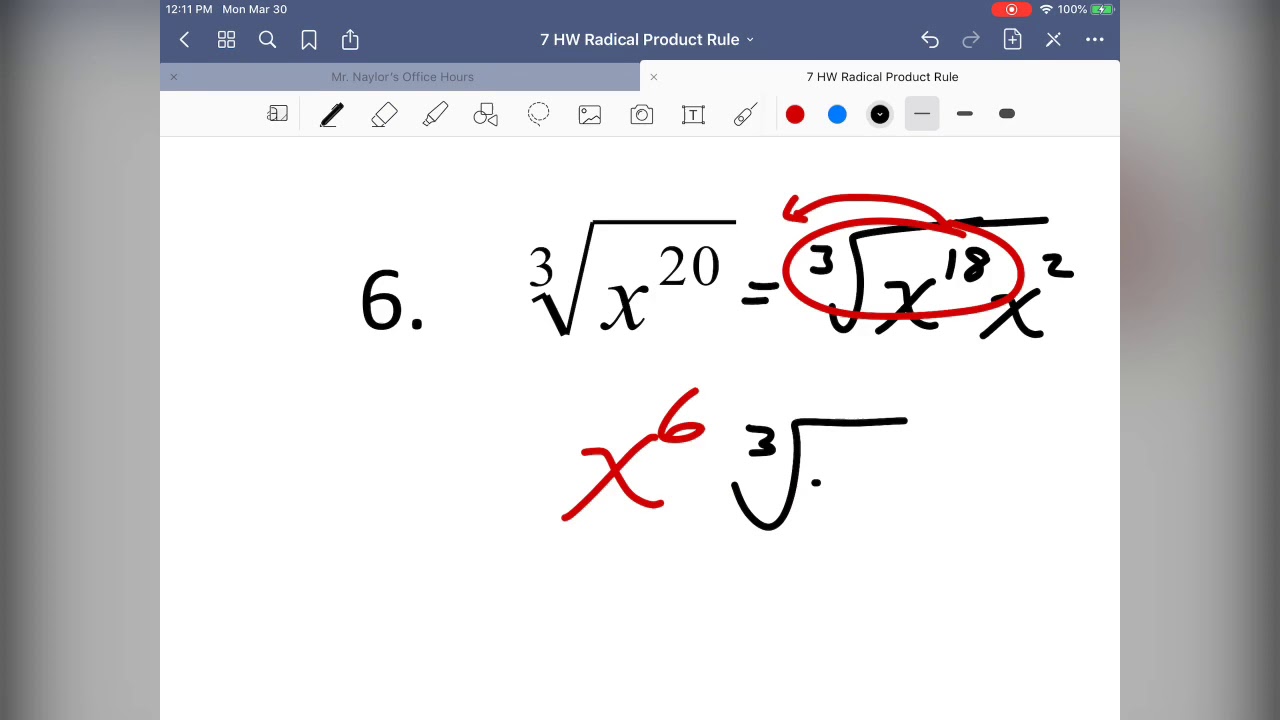The width and height of the screenshot is (1280, 720).
Task: Tap the screen recording indicator
Action: pos(1011,9)
